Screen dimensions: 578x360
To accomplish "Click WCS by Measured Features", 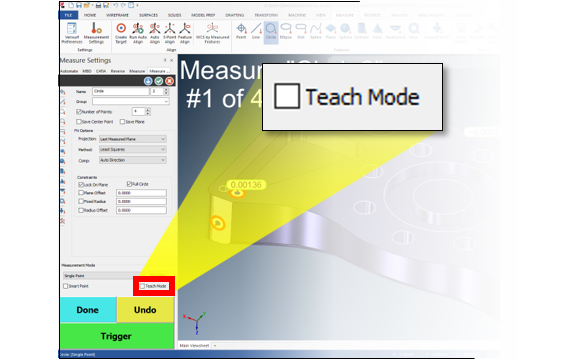I will click(x=212, y=33).
